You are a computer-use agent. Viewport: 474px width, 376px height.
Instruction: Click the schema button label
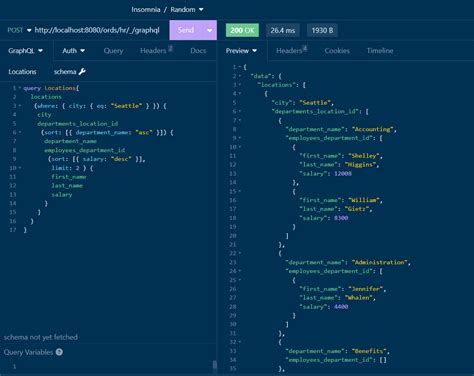click(65, 72)
